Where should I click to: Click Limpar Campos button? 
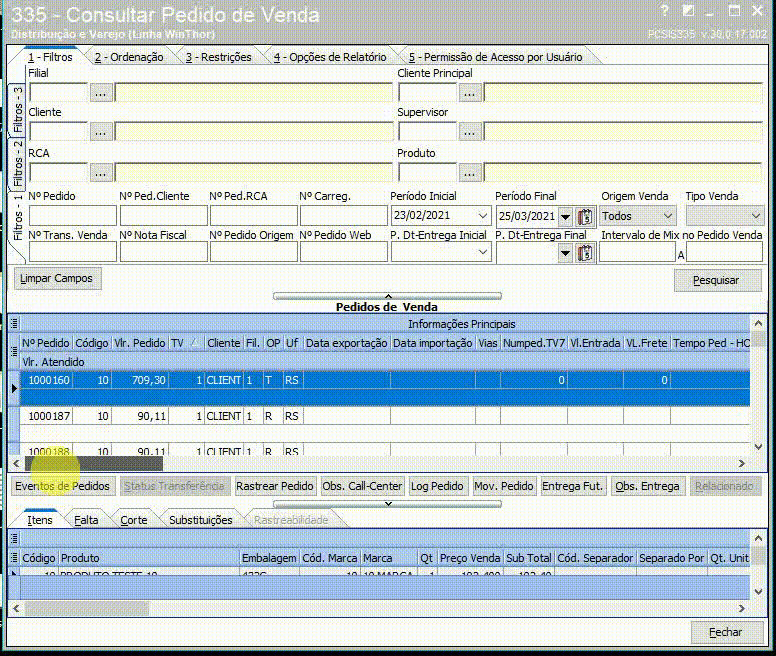[56, 279]
